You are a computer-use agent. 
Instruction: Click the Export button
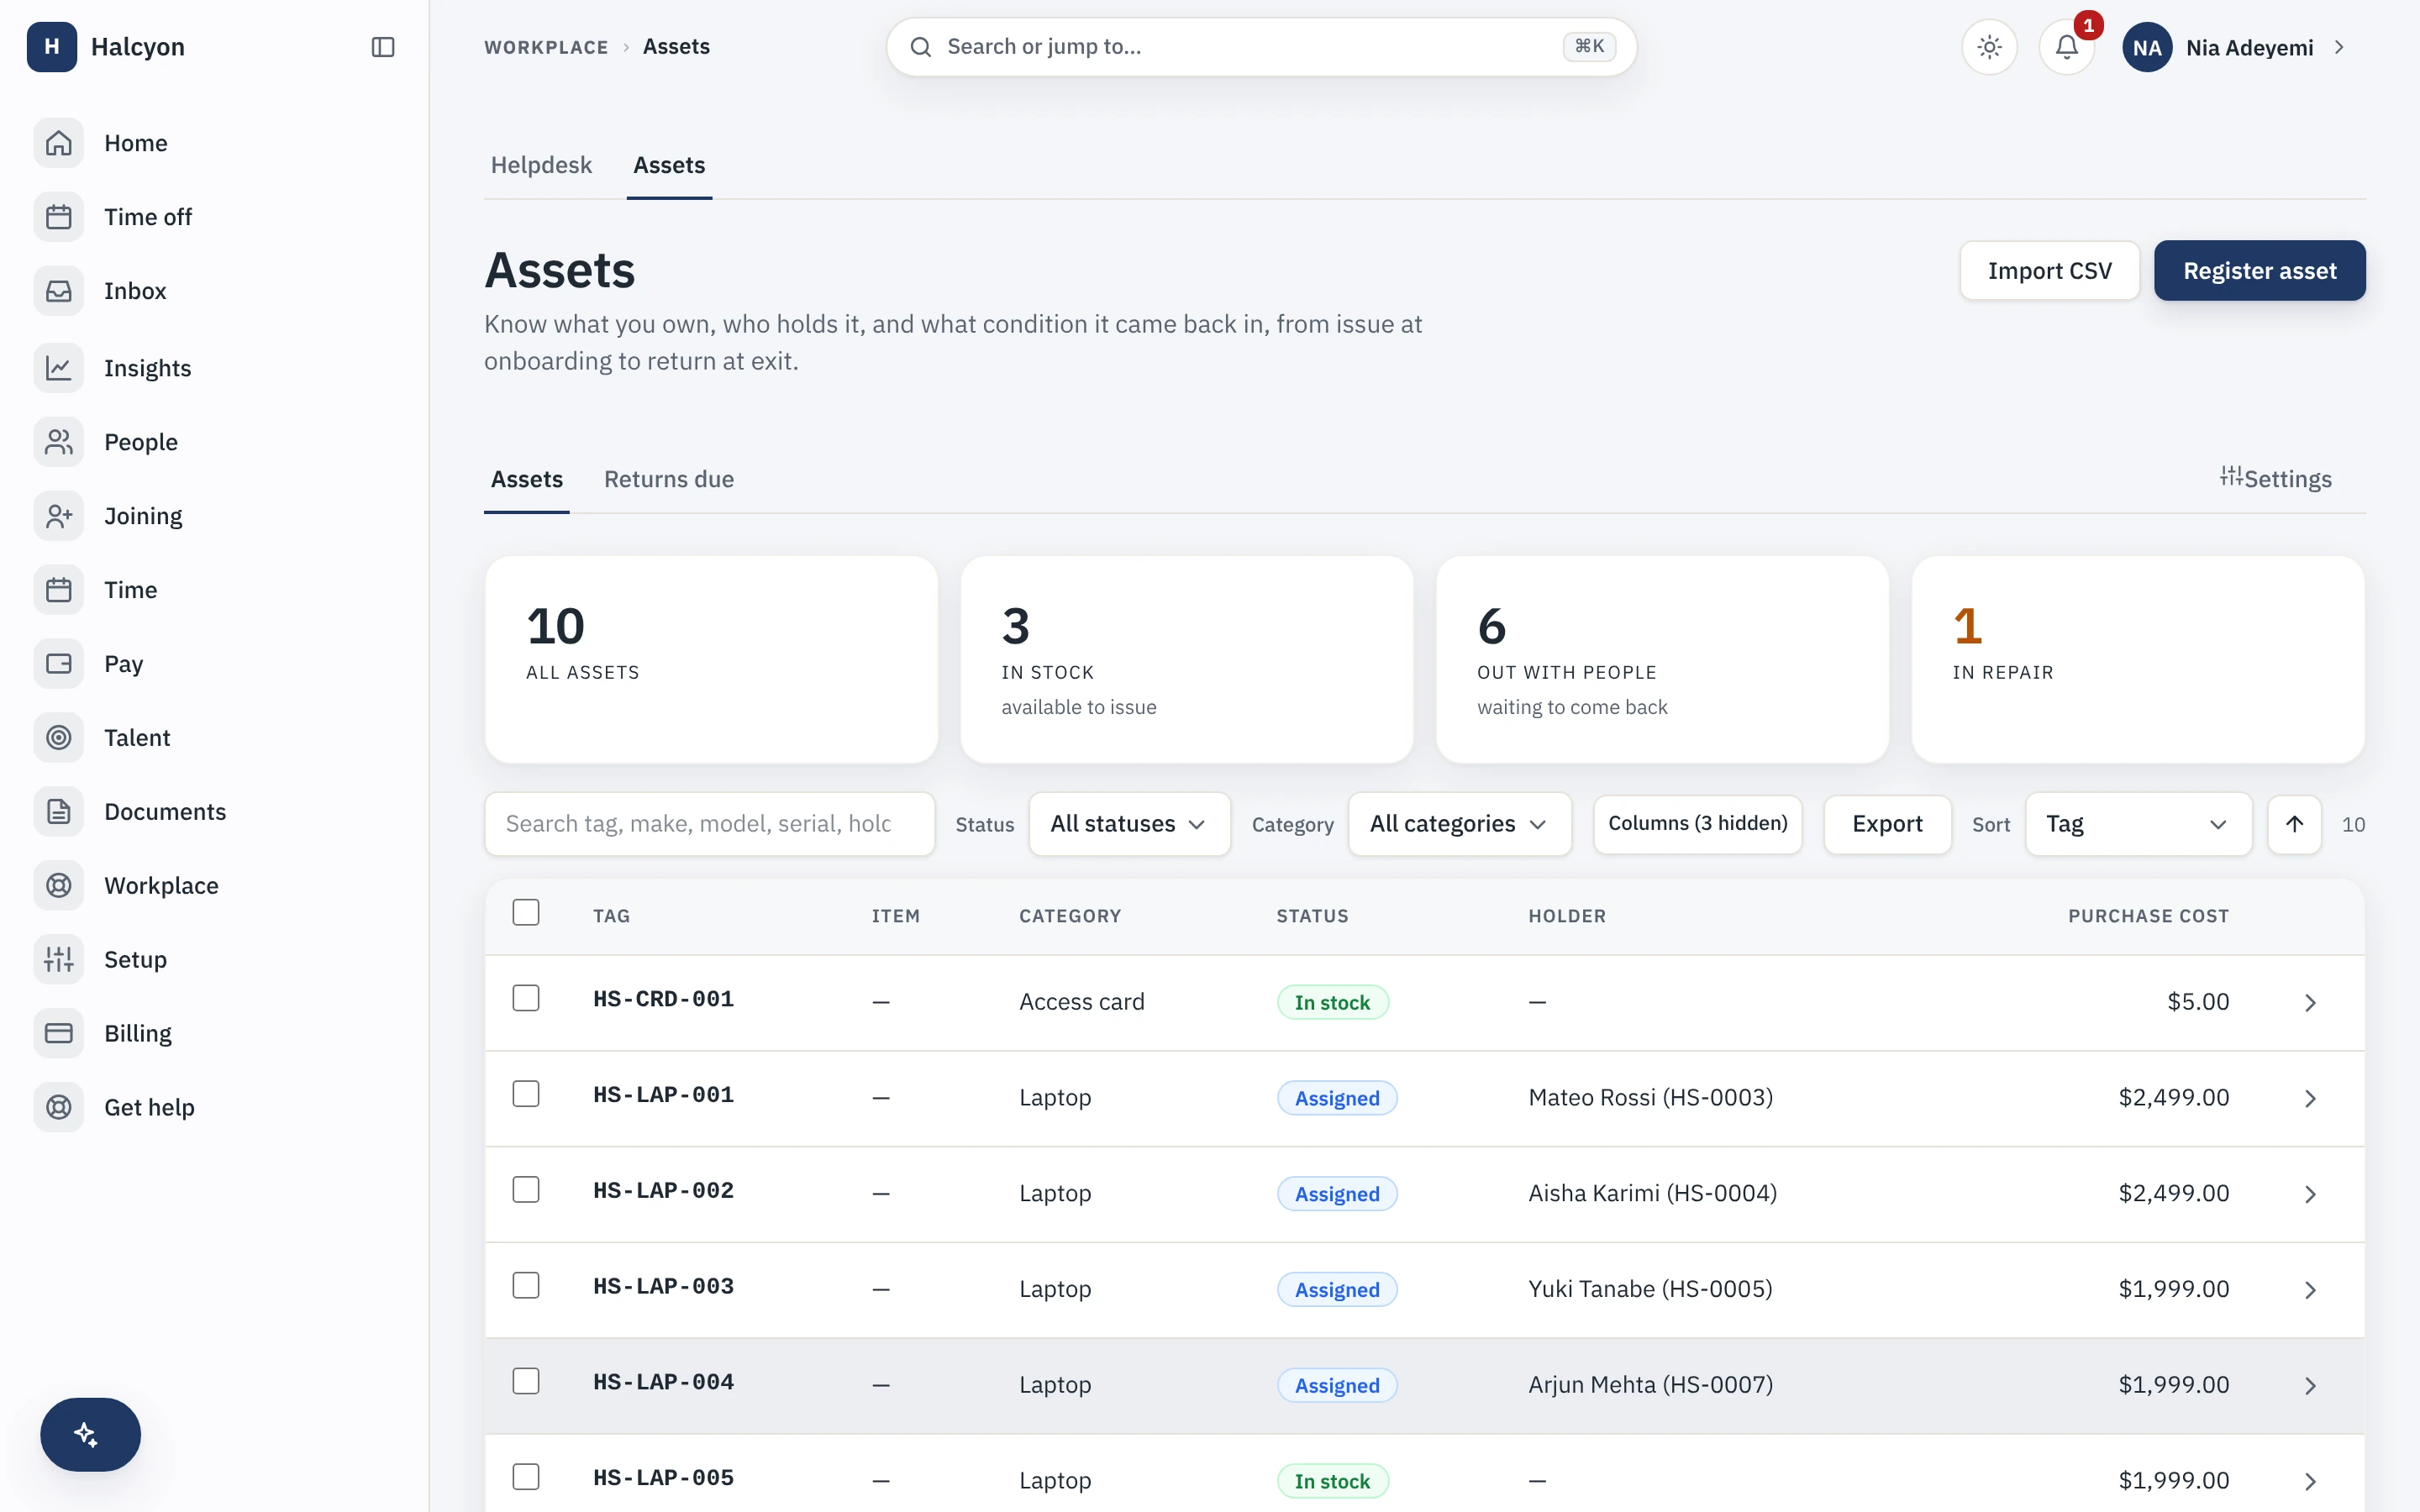1887,824
